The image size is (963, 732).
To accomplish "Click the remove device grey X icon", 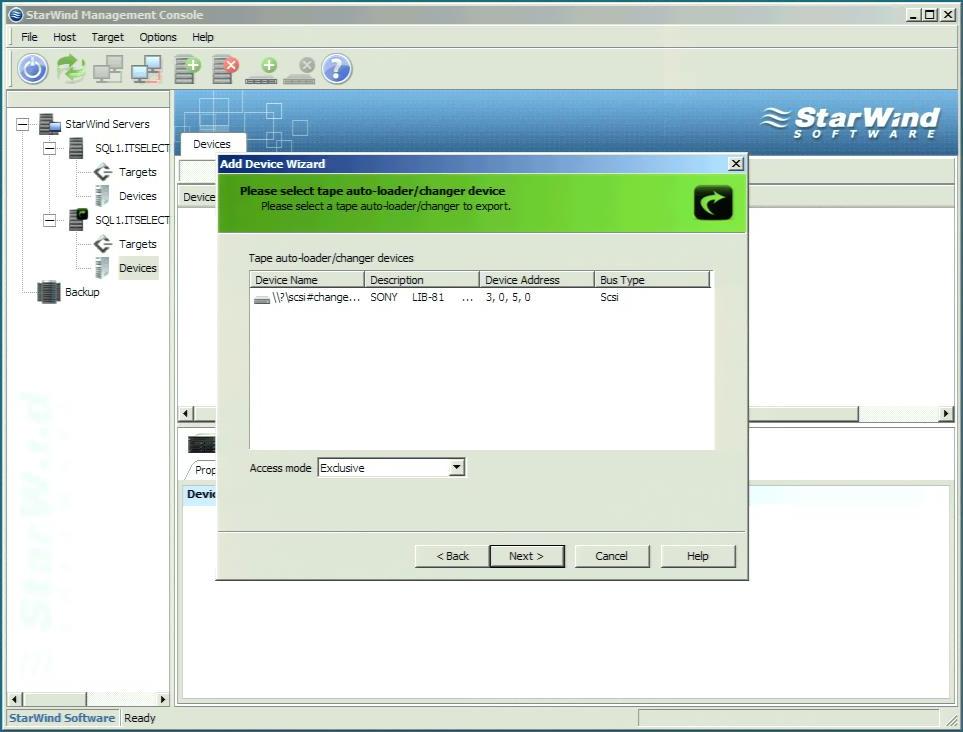I will click(300, 70).
